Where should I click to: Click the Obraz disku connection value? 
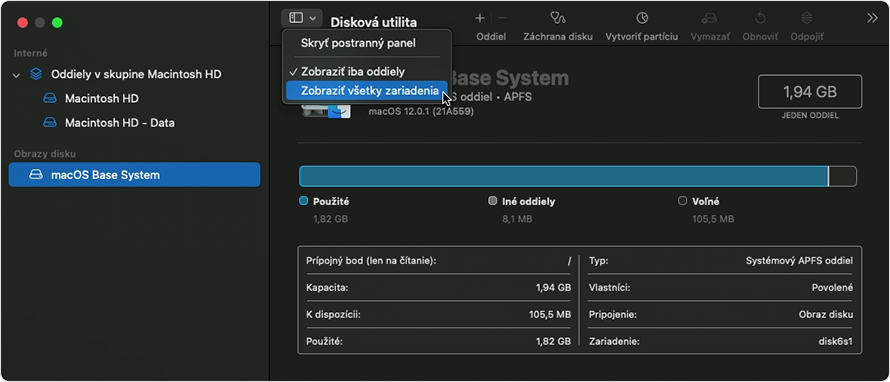[x=826, y=314]
